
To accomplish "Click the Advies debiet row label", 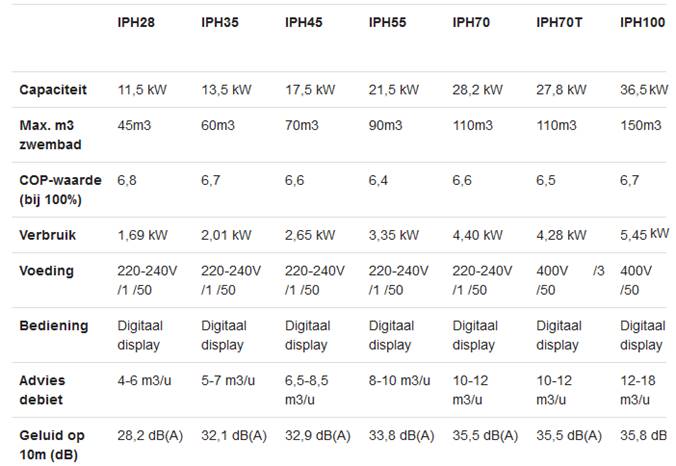I will tap(42, 390).
